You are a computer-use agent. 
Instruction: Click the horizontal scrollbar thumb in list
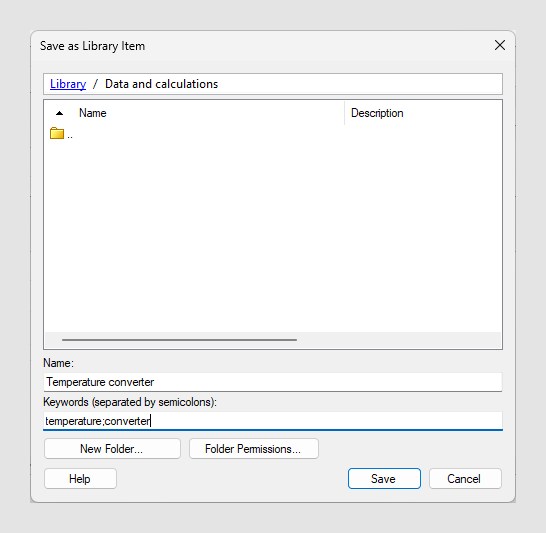coord(179,340)
